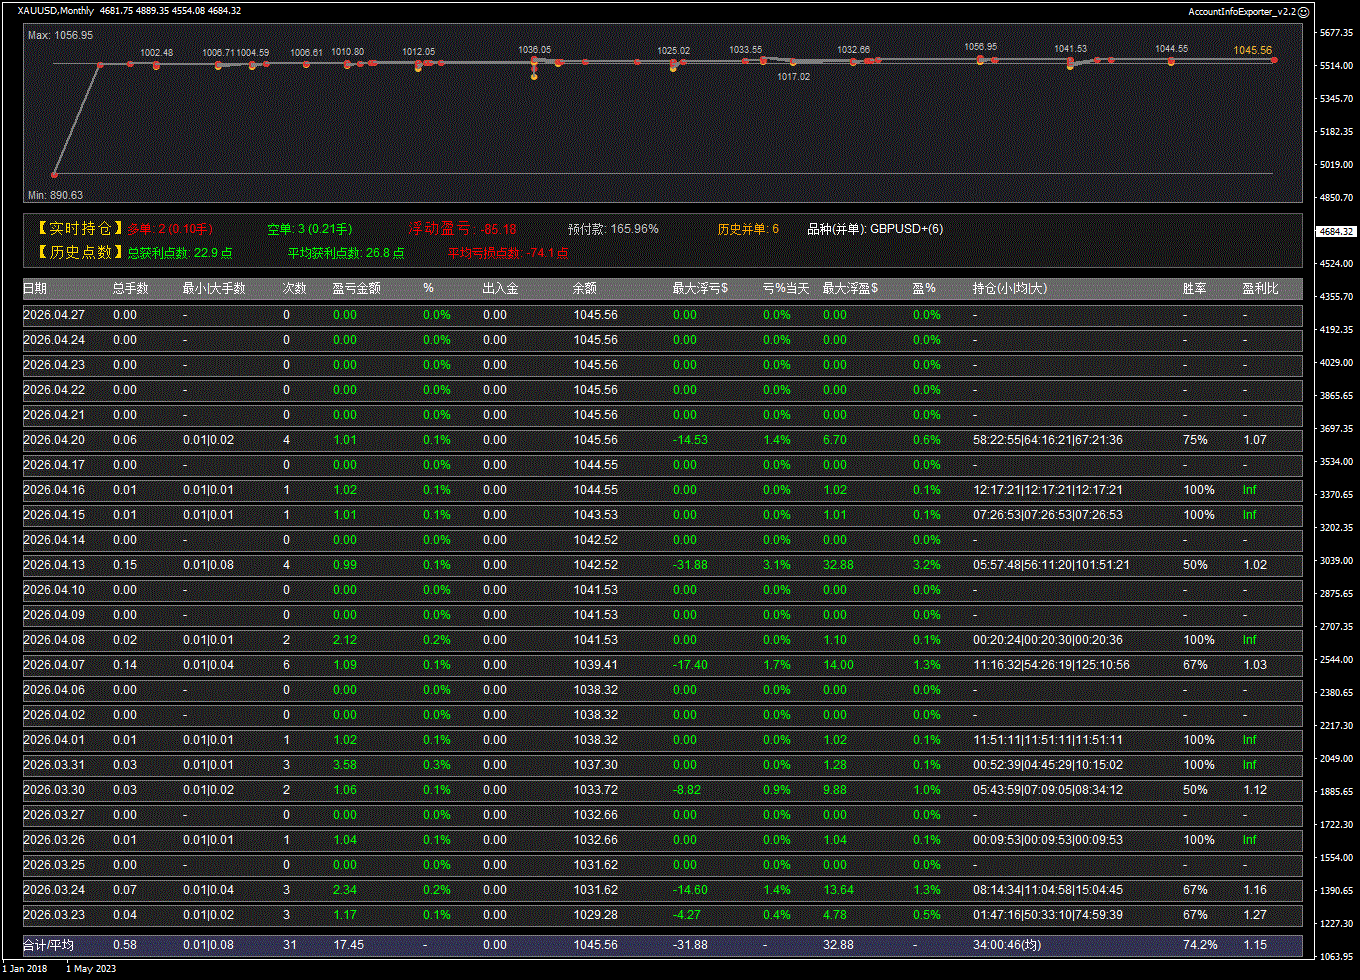Select the 2026.04.20 row date

click(x=54, y=440)
